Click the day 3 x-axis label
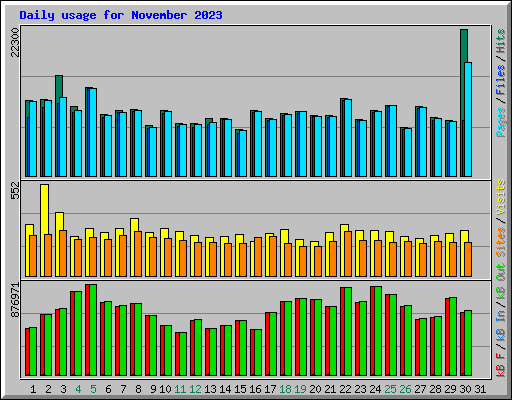This screenshot has width=512, height=400. (x=63, y=389)
